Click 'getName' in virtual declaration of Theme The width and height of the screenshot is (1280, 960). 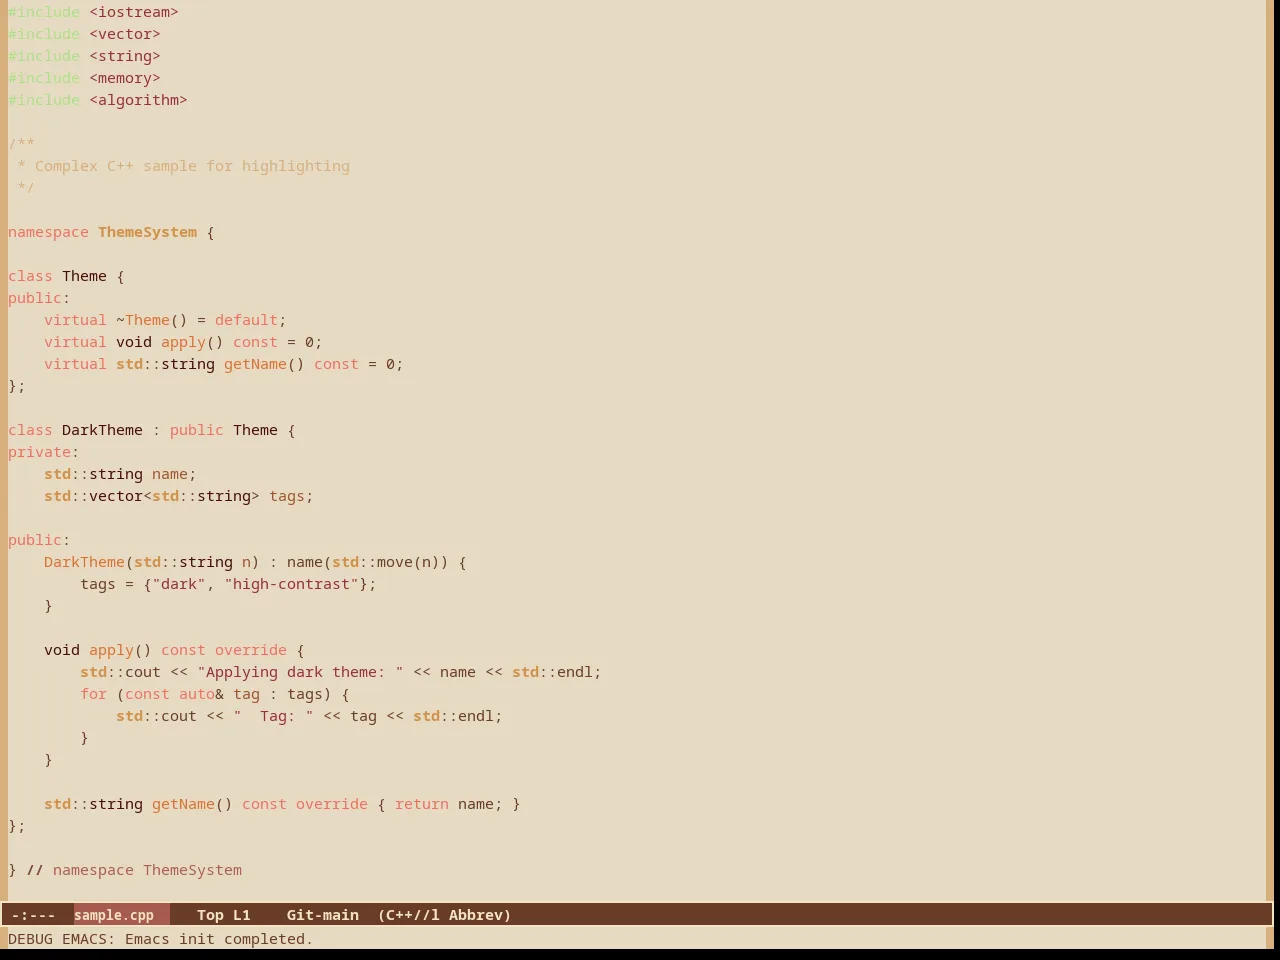click(255, 364)
